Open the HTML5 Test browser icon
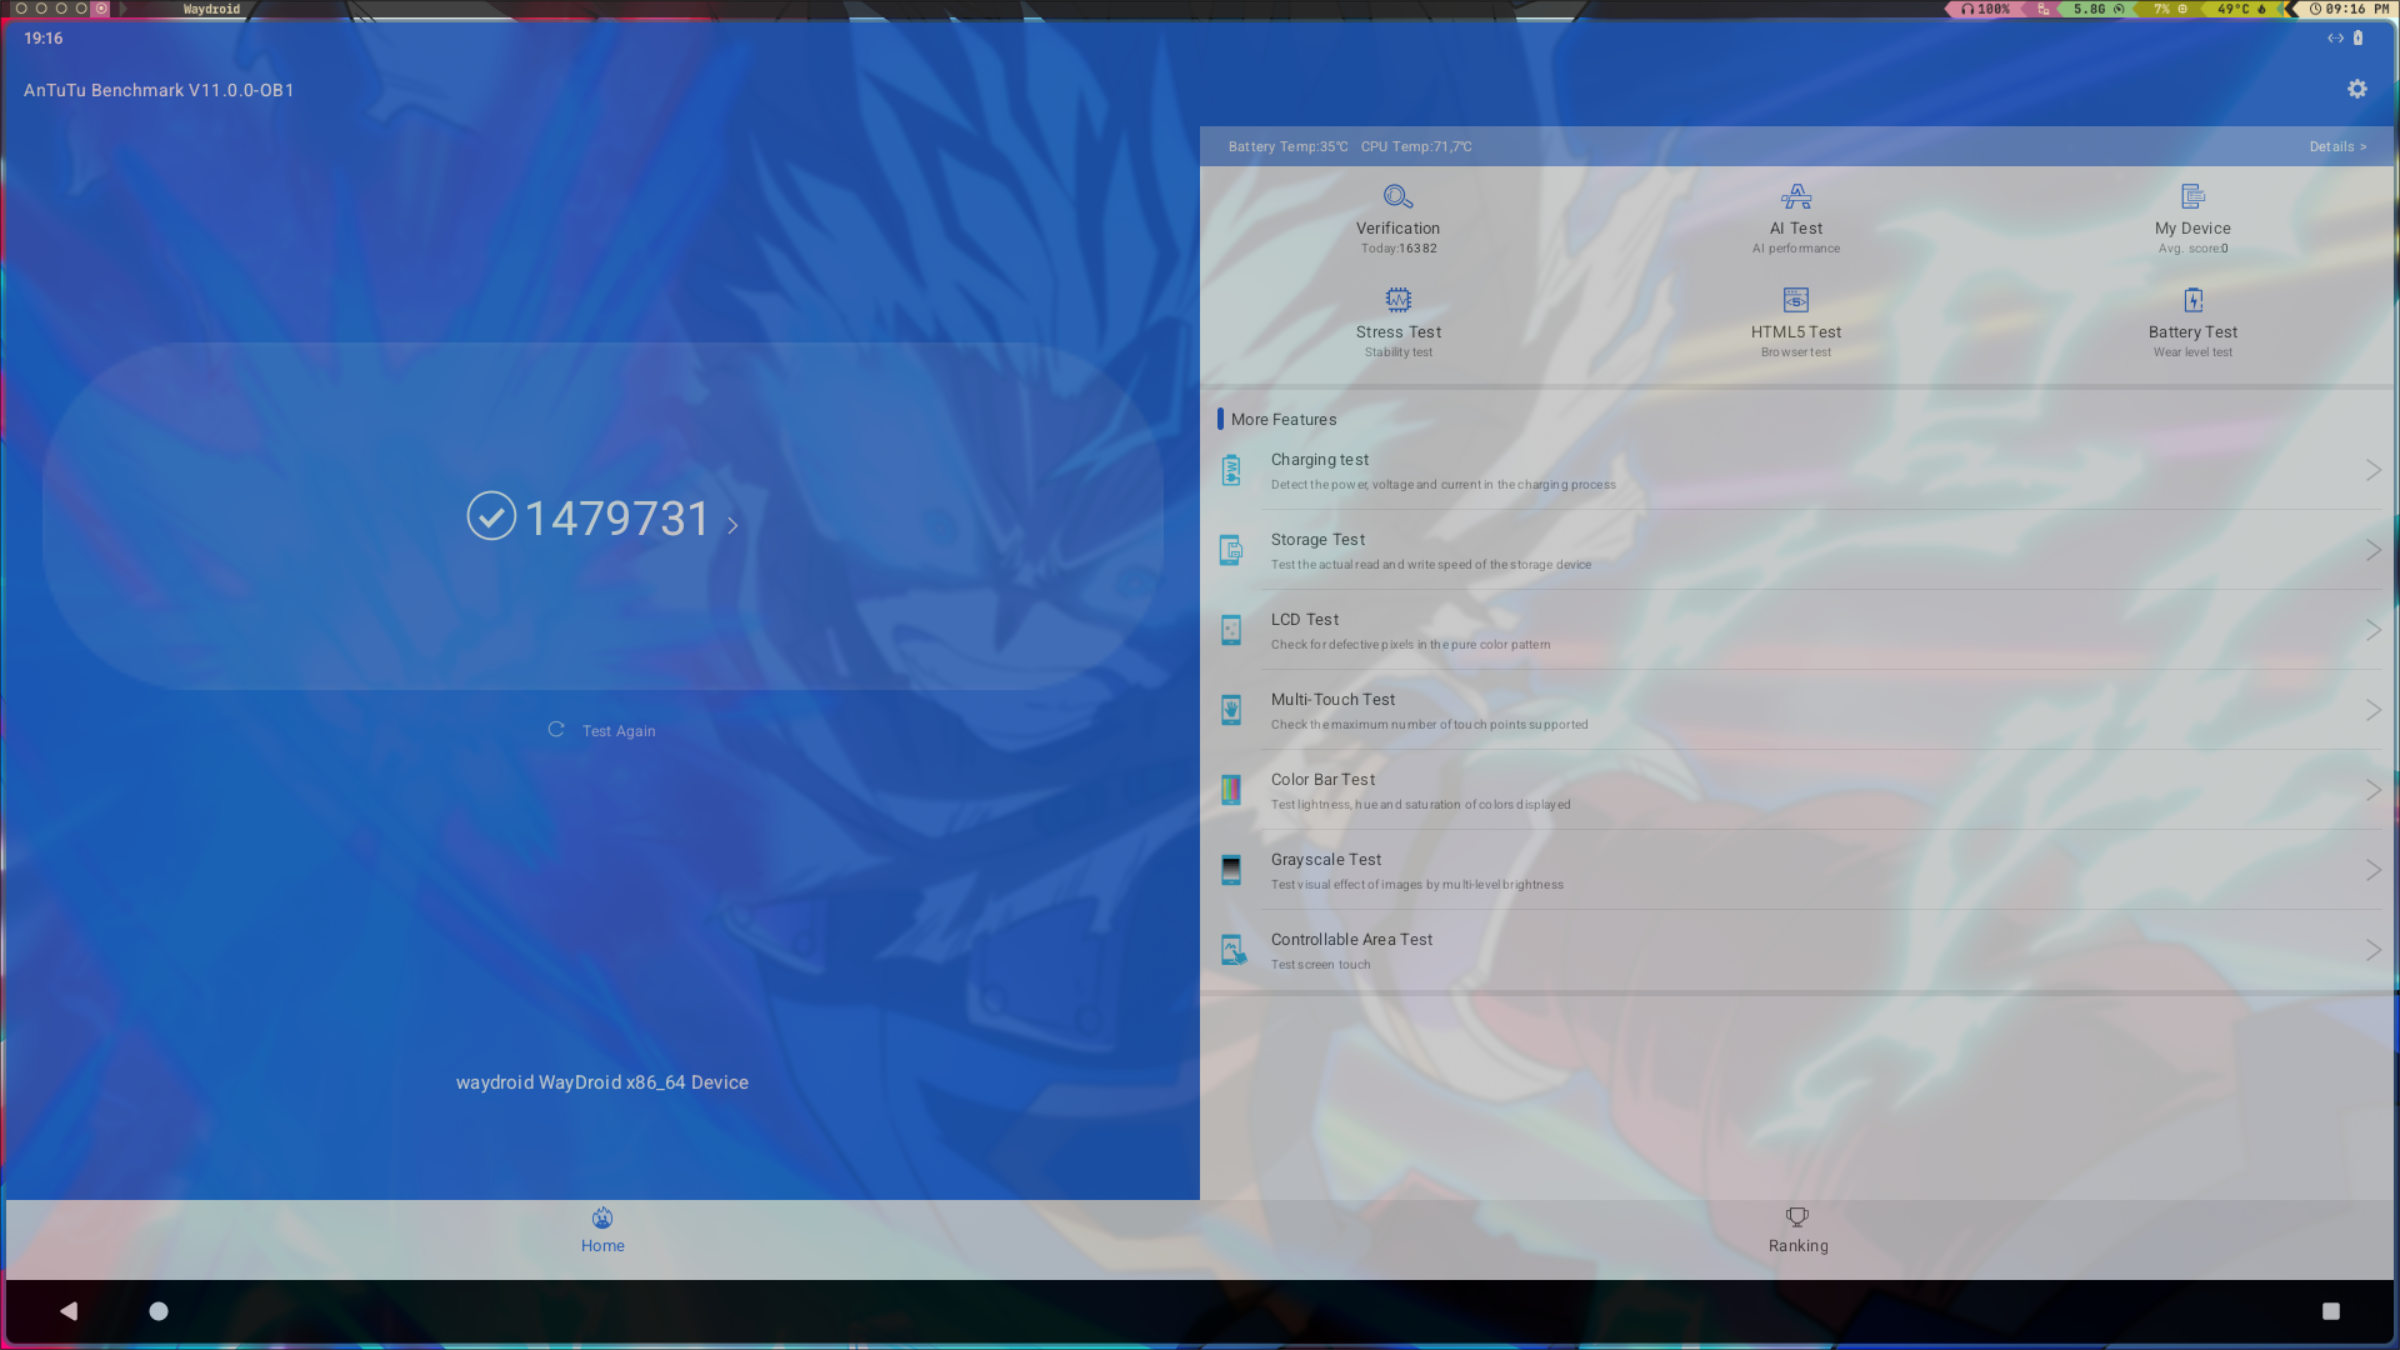Image resolution: width=2400 pixels, height=1350 pixels. (x=1796, y=300)
